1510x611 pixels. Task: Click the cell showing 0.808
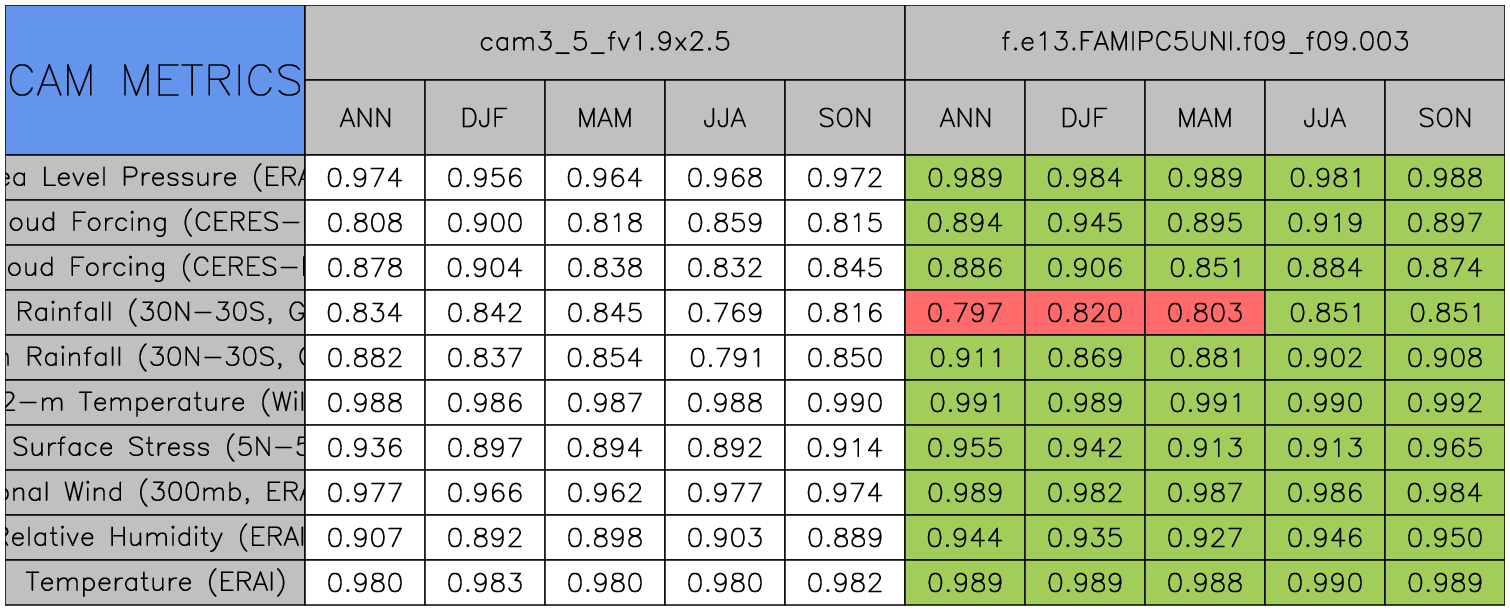[364, 223]
